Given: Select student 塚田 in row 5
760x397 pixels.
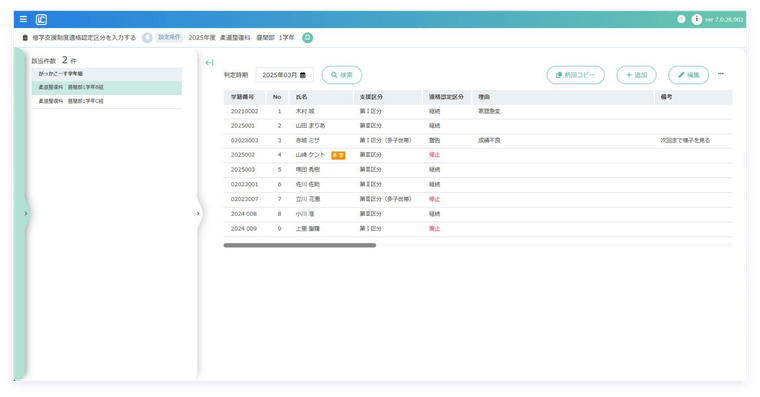Looking at the screenshot, I should click(307, 170).
